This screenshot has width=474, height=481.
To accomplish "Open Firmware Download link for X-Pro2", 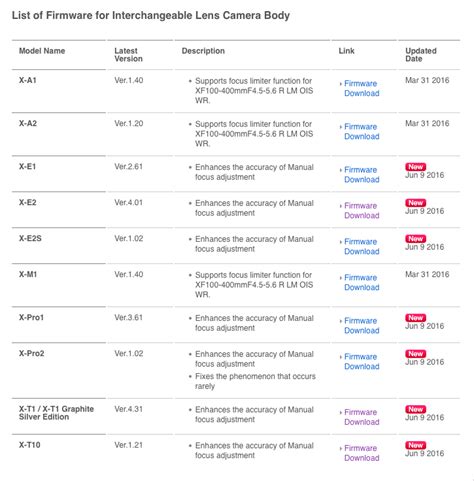I will coord(361,362).
